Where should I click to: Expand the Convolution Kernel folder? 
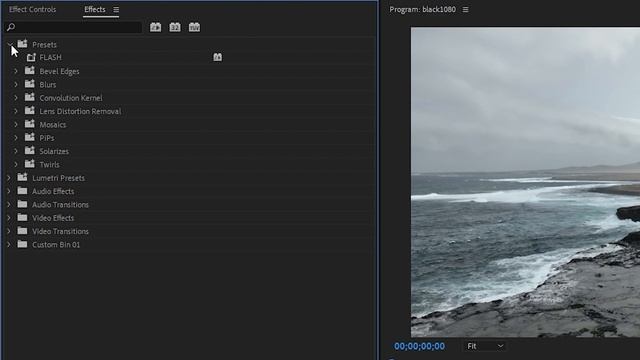point(16,98)
